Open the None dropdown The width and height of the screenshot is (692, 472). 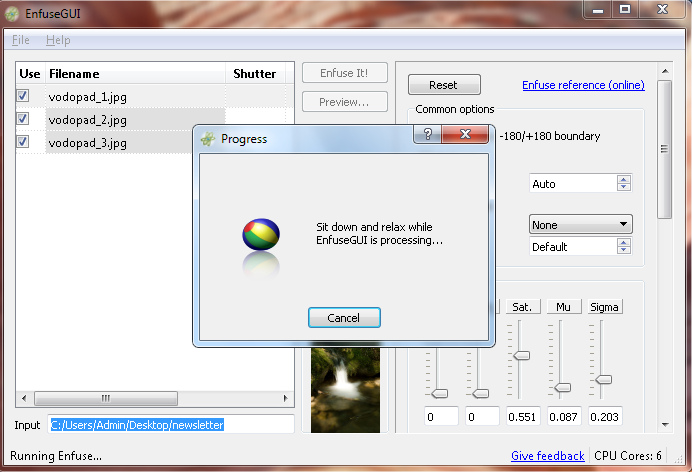coord(580,225)
